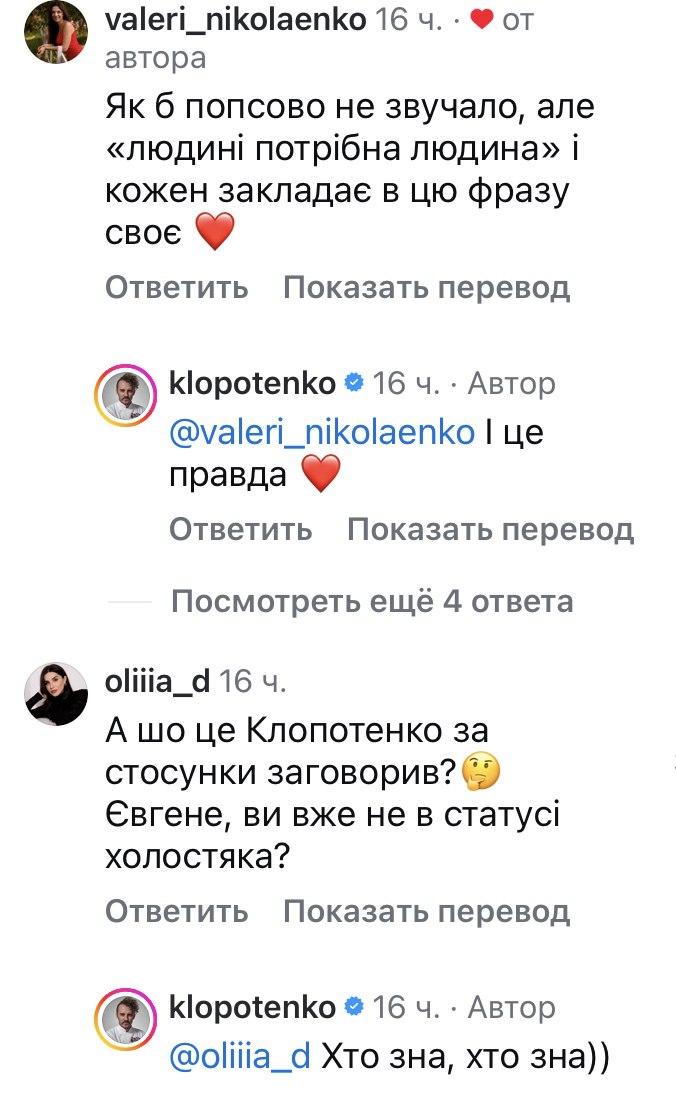Tap klopotenko username in first reply
The height and width of the screenshot is (1093, 676).
pyautogui.click(x=253, y=382)
